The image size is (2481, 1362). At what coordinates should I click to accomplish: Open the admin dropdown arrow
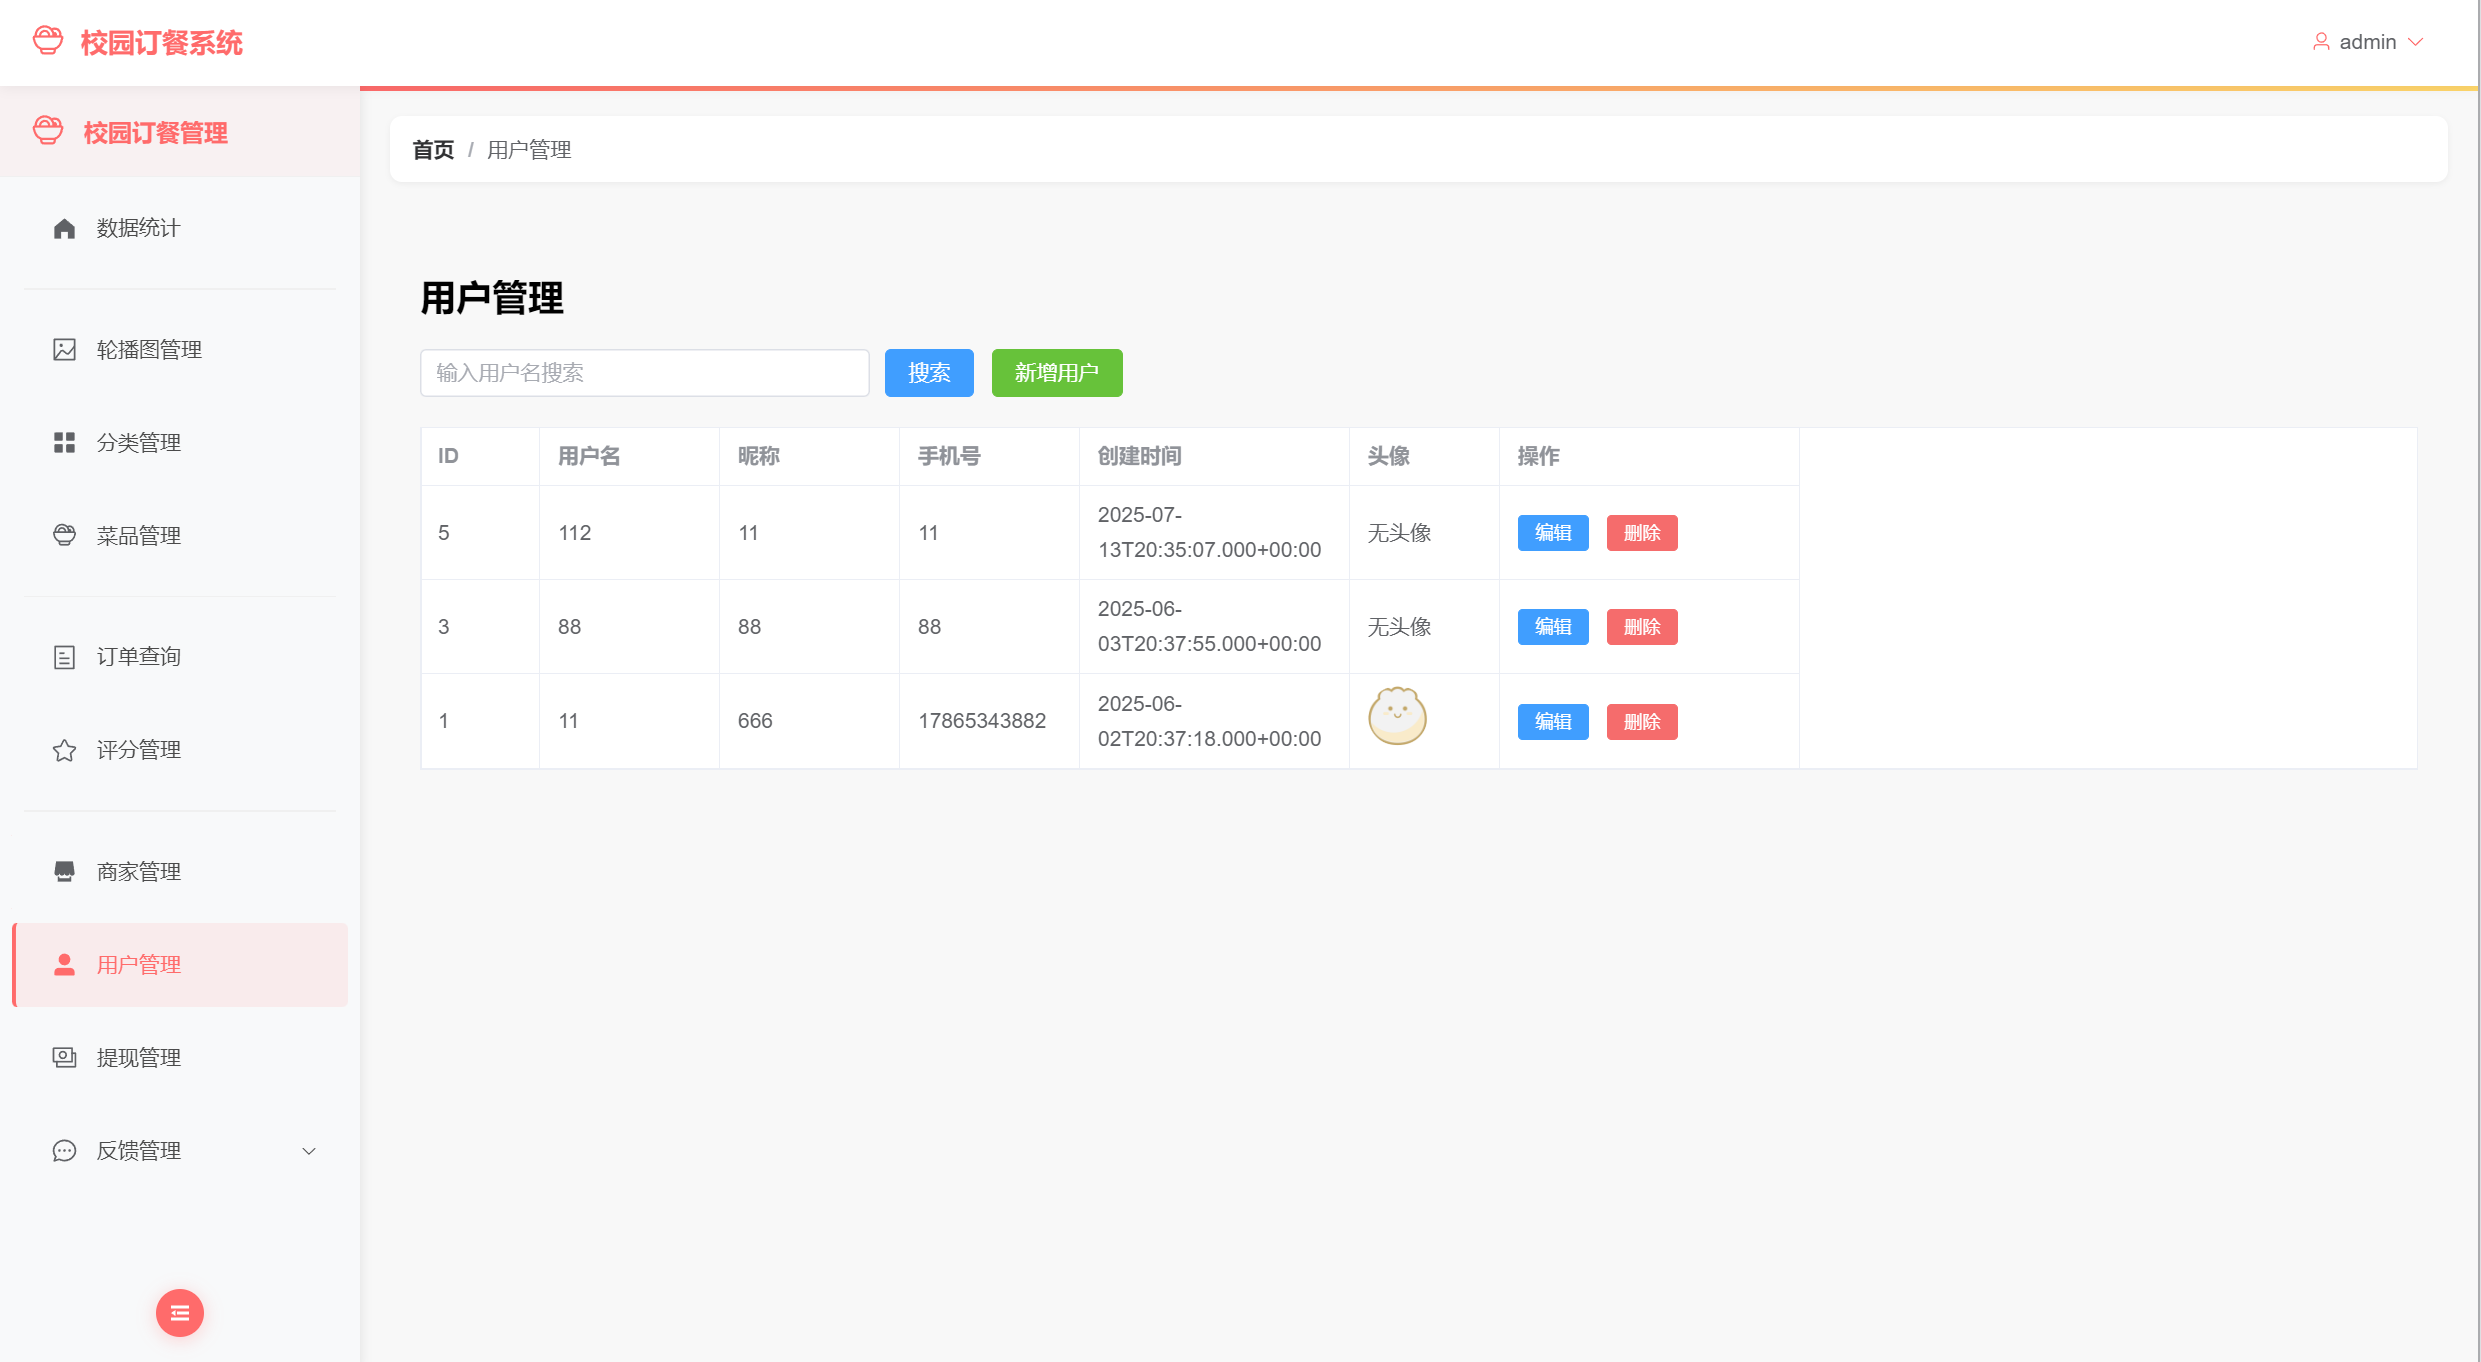pyautogui.click(x=2416, y=42)
